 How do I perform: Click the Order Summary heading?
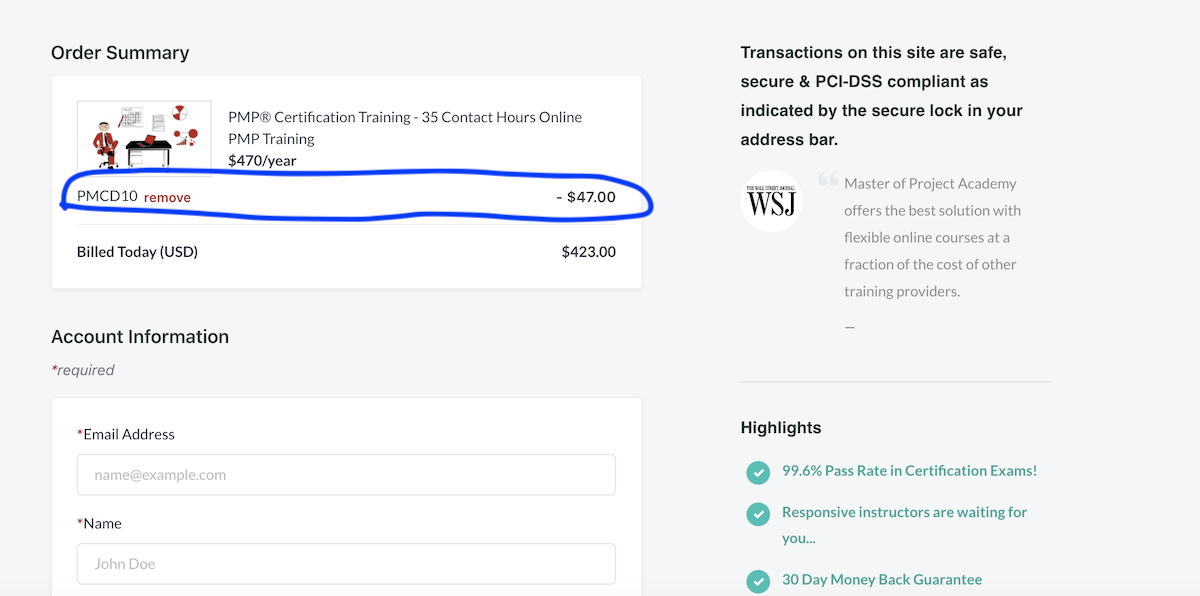pyautogui.click(x=120, y=53)
